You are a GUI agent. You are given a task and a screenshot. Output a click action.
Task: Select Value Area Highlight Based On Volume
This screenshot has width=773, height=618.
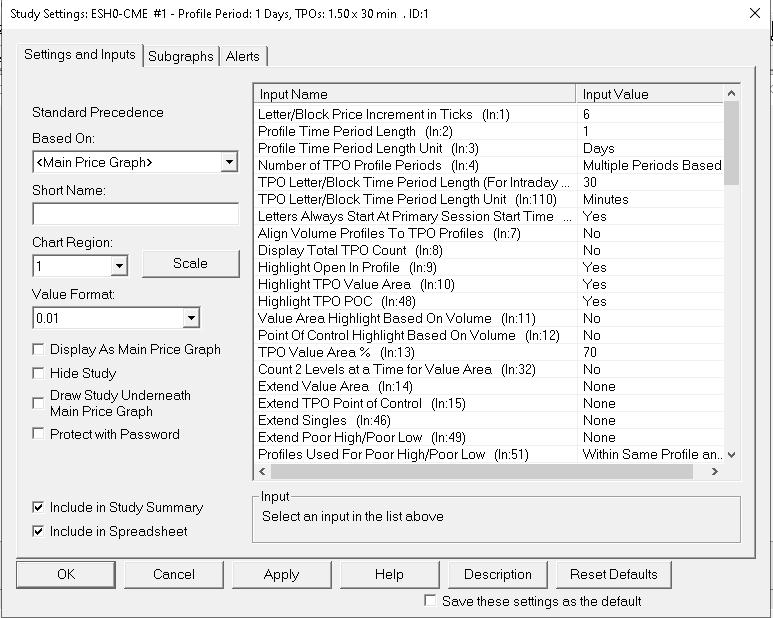point(489,318)
